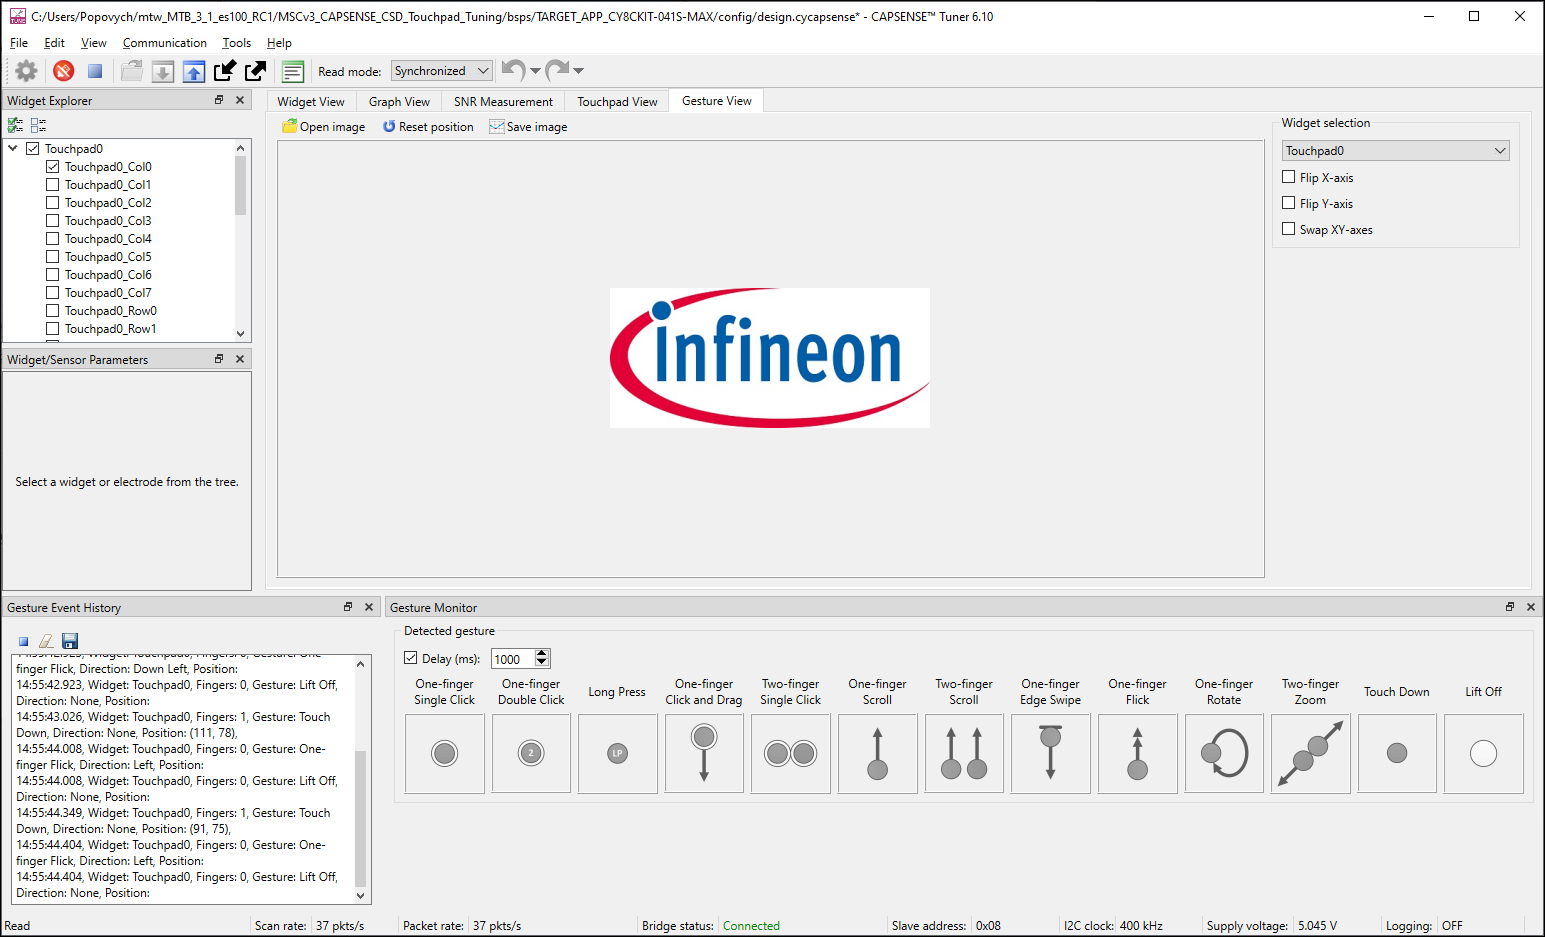Click the Stop square icon in toolbar
The width and height of the screenshot is (1545, 937).
pyautogui.click(x=95, y=71)
